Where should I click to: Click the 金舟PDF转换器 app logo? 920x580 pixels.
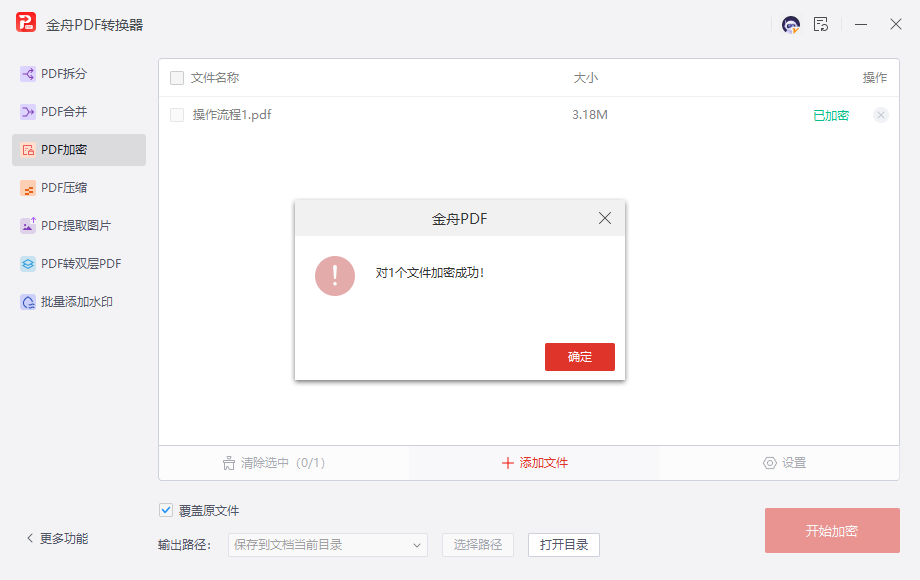point(26,22)
